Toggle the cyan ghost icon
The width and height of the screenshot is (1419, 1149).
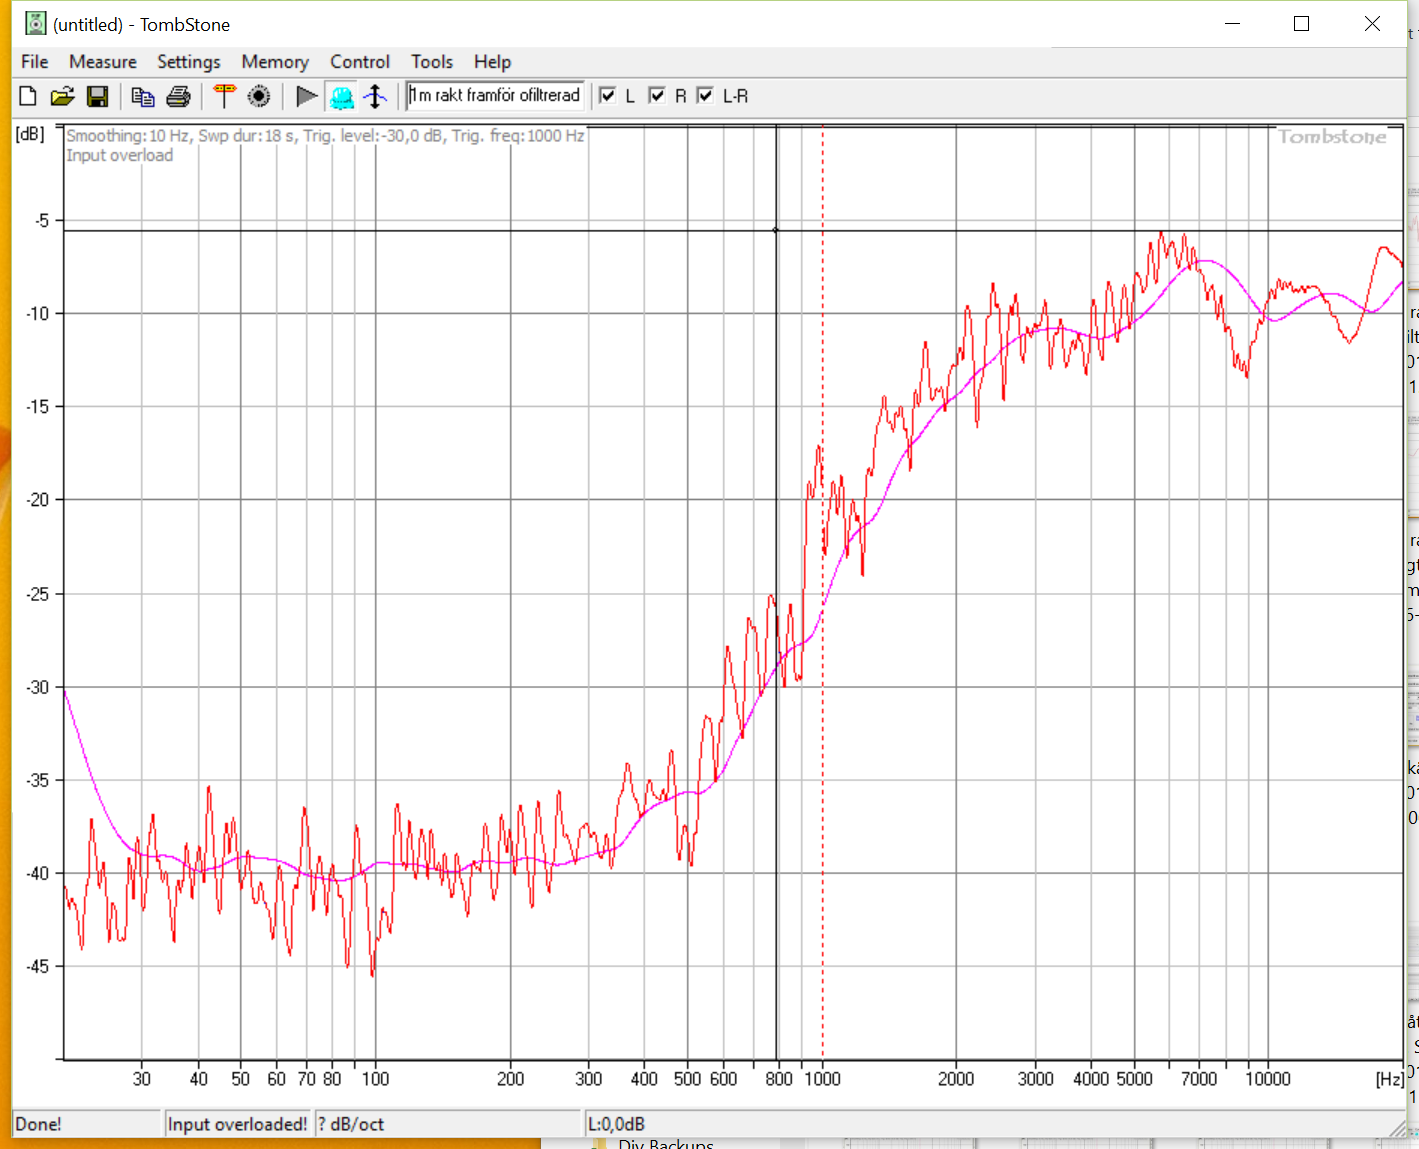click(342, 97)
